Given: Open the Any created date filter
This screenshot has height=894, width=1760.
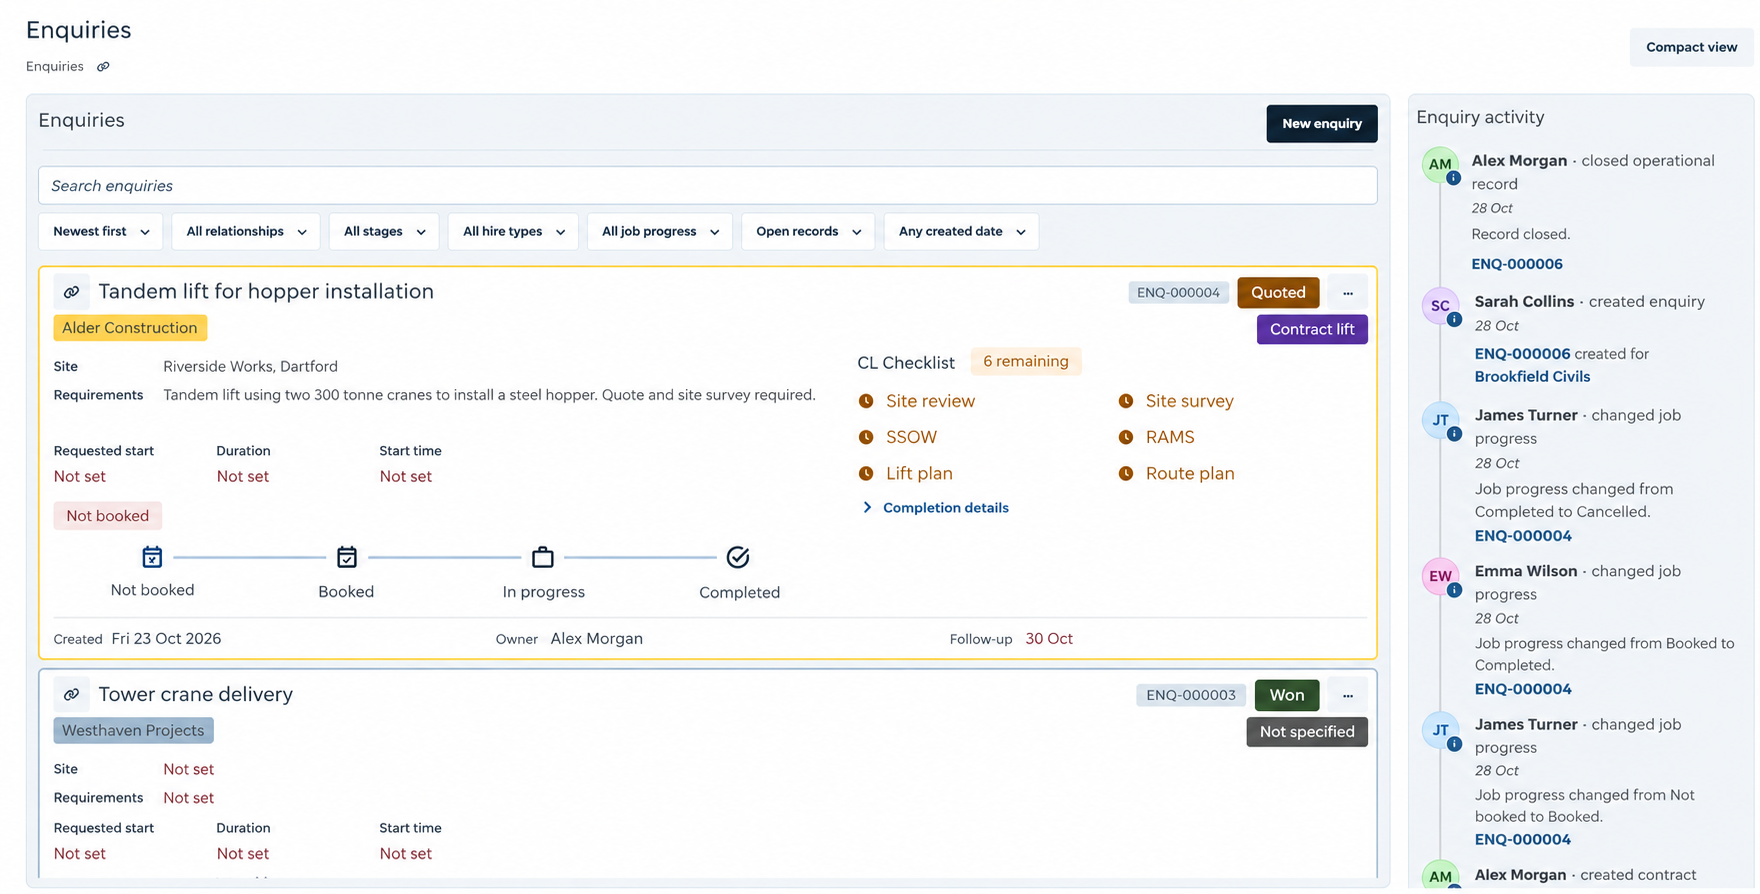Looking at the screenshot, I should (961, 232).
